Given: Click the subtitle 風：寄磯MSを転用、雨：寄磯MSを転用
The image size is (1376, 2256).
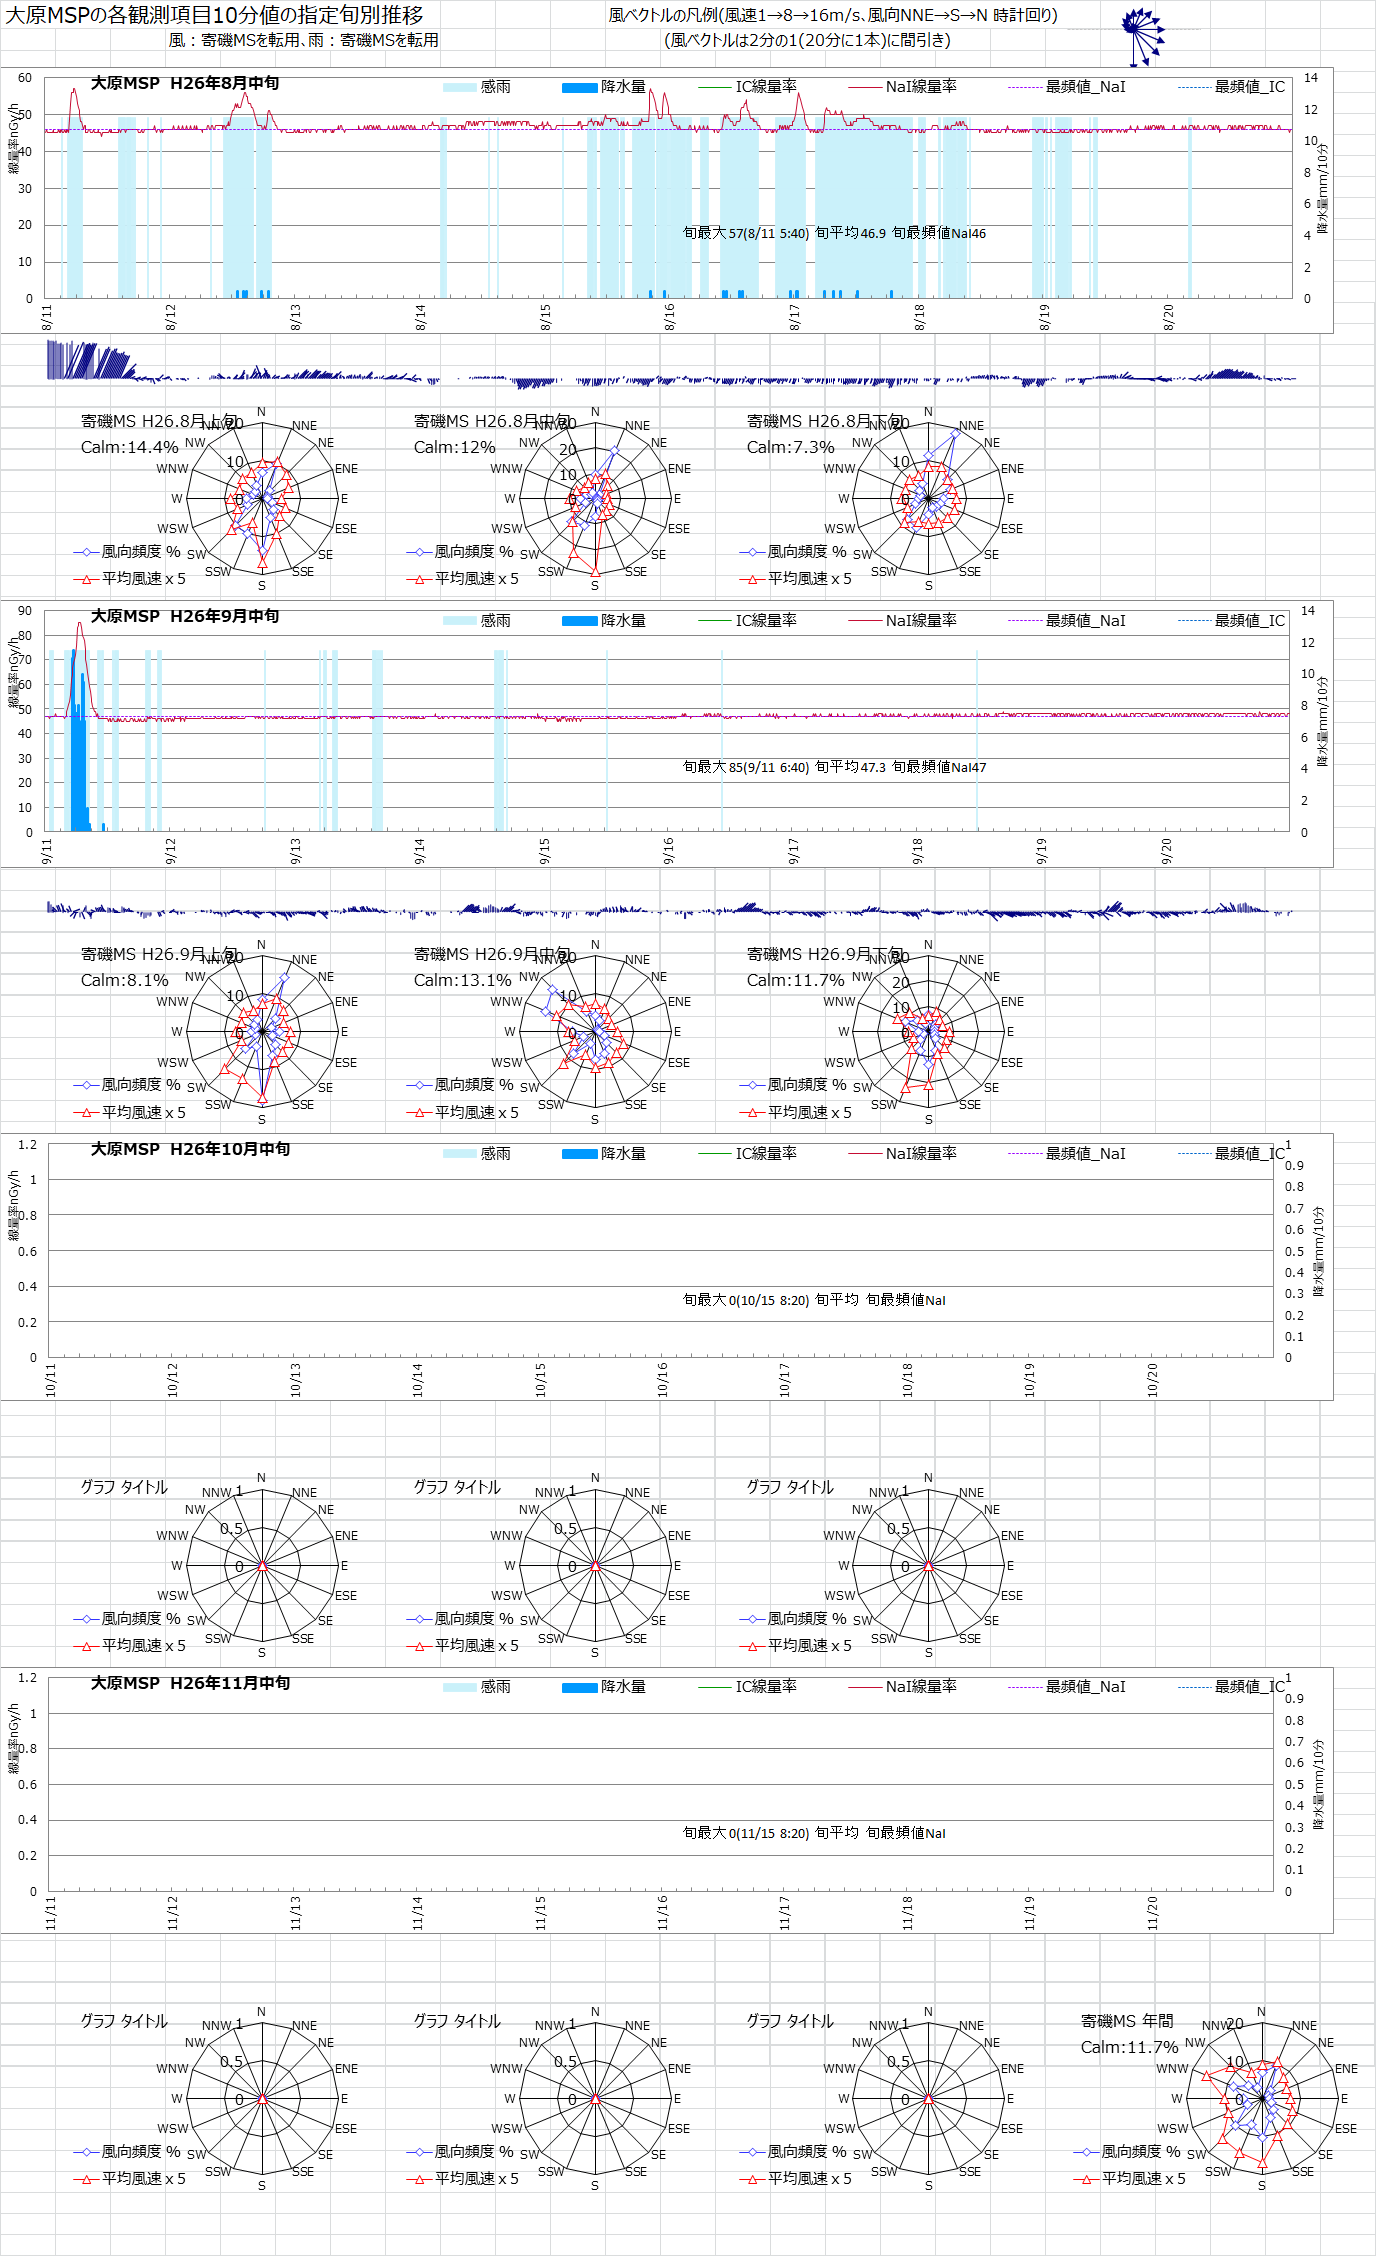Looking at the screenshot, I should click(303, 40).
